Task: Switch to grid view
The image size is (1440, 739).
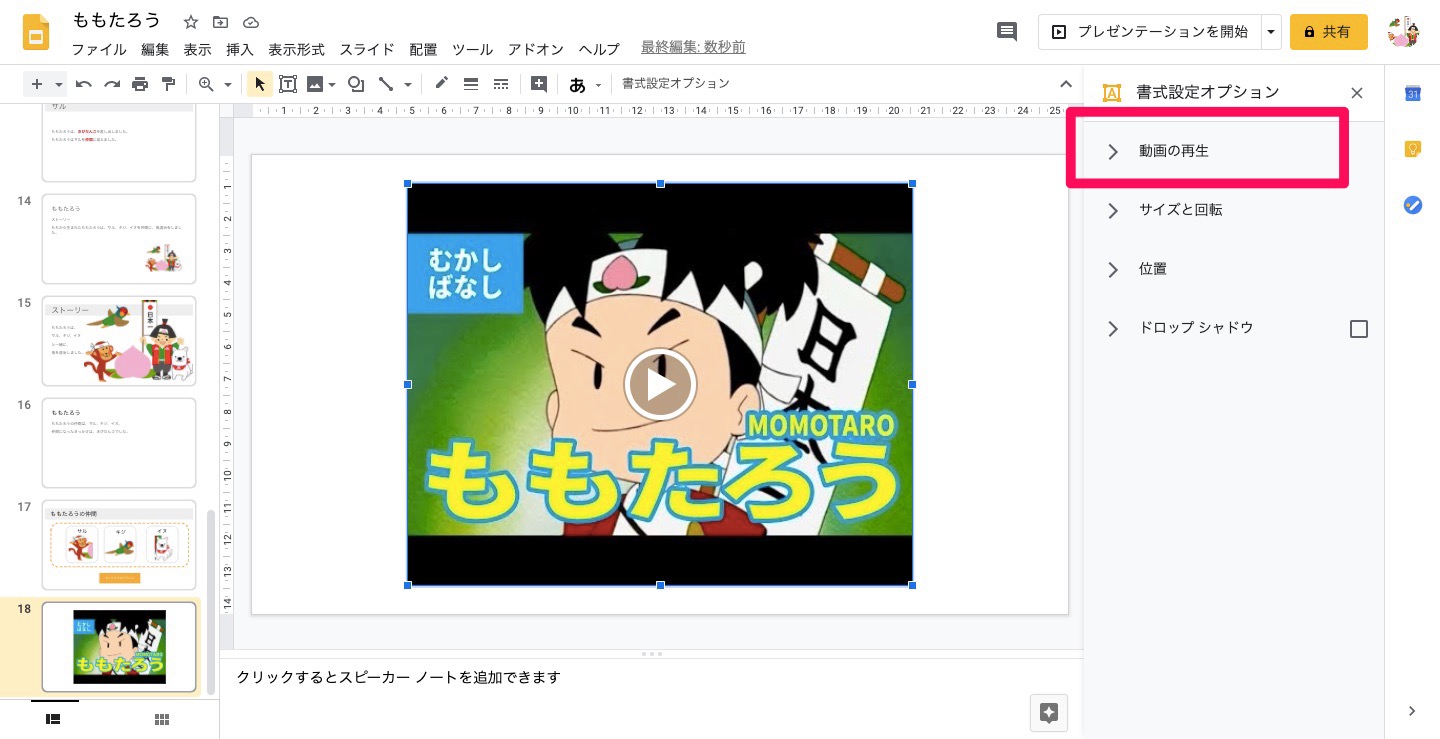Action: tap(161, 719)
